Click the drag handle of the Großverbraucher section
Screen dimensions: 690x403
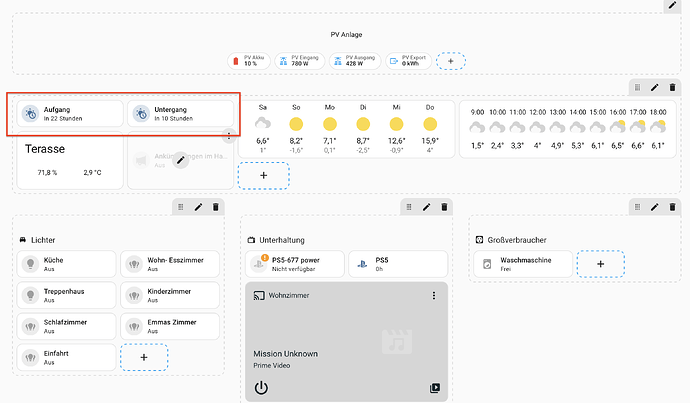click(x=634, y=207)
